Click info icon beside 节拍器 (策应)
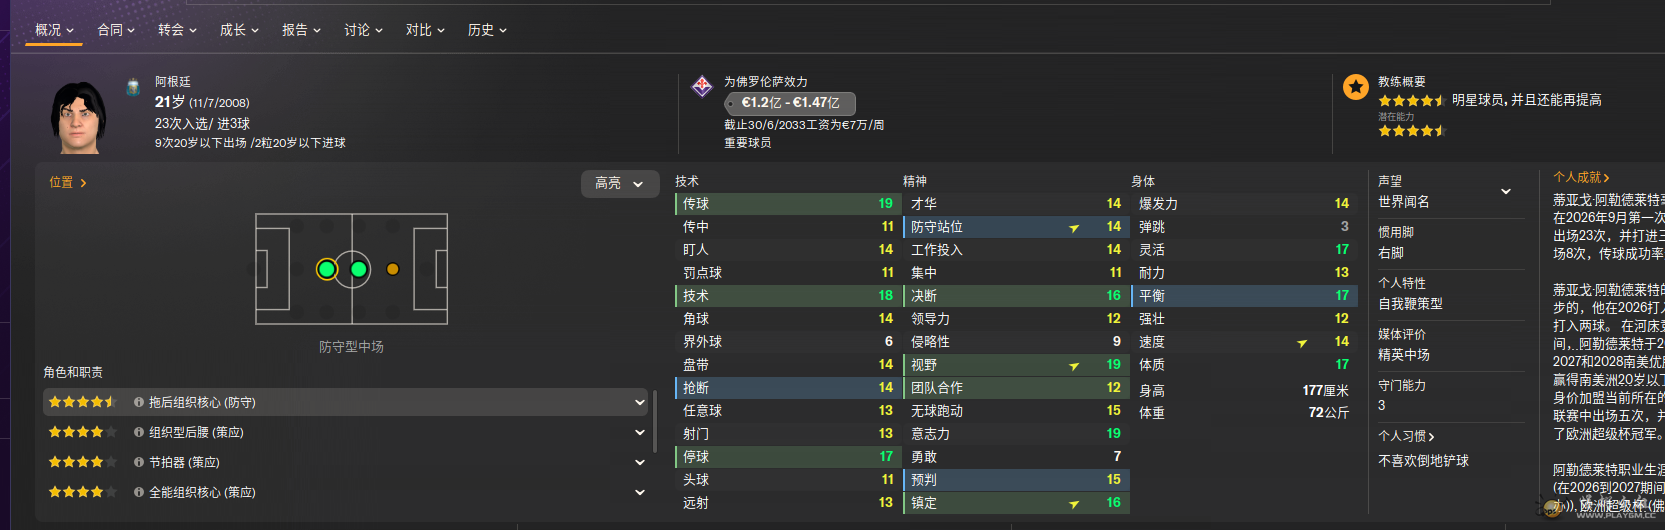Viewport: 1665px width, 530px height. [x=139, y=462]
